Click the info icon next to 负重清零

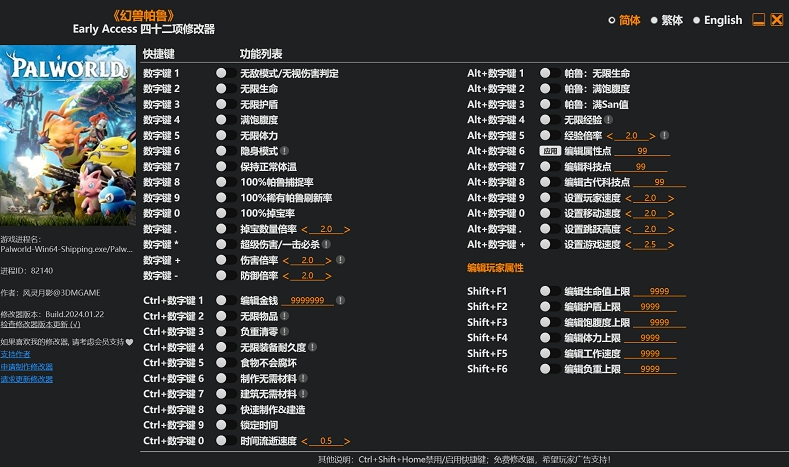(x=284, y=332)
